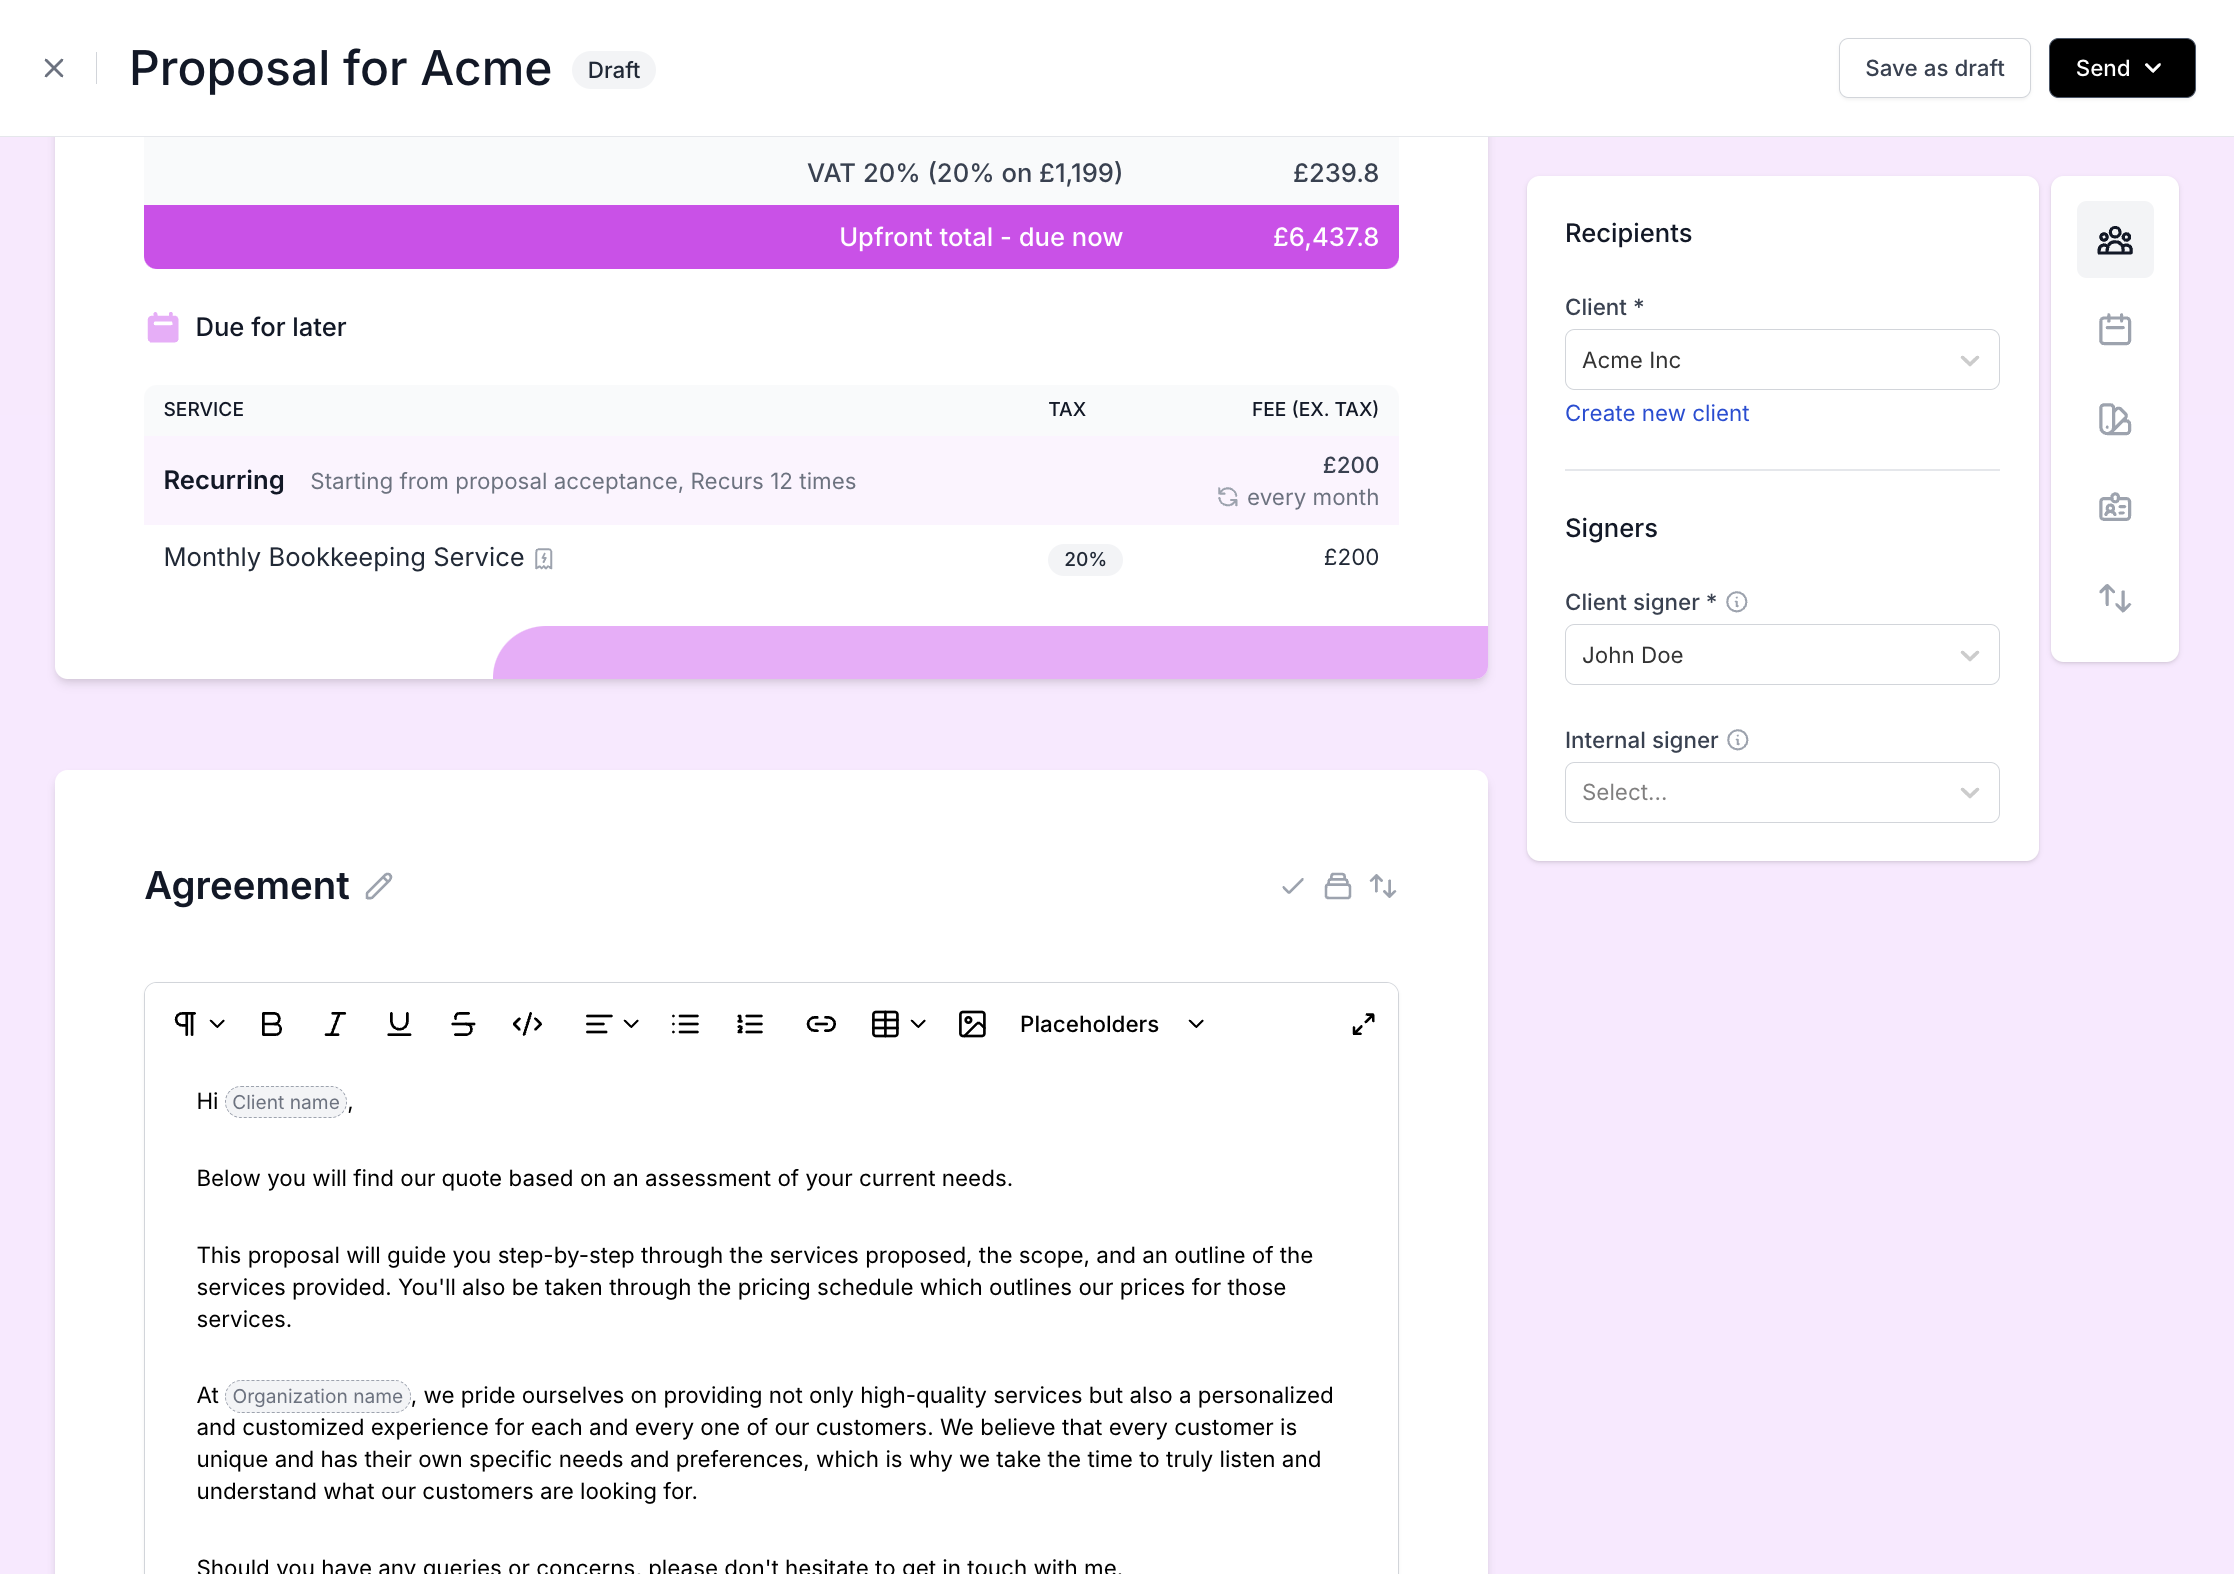2234x1574 pixels.
Task: Open the calendar icon in right sidebar
Action: 2114,329
